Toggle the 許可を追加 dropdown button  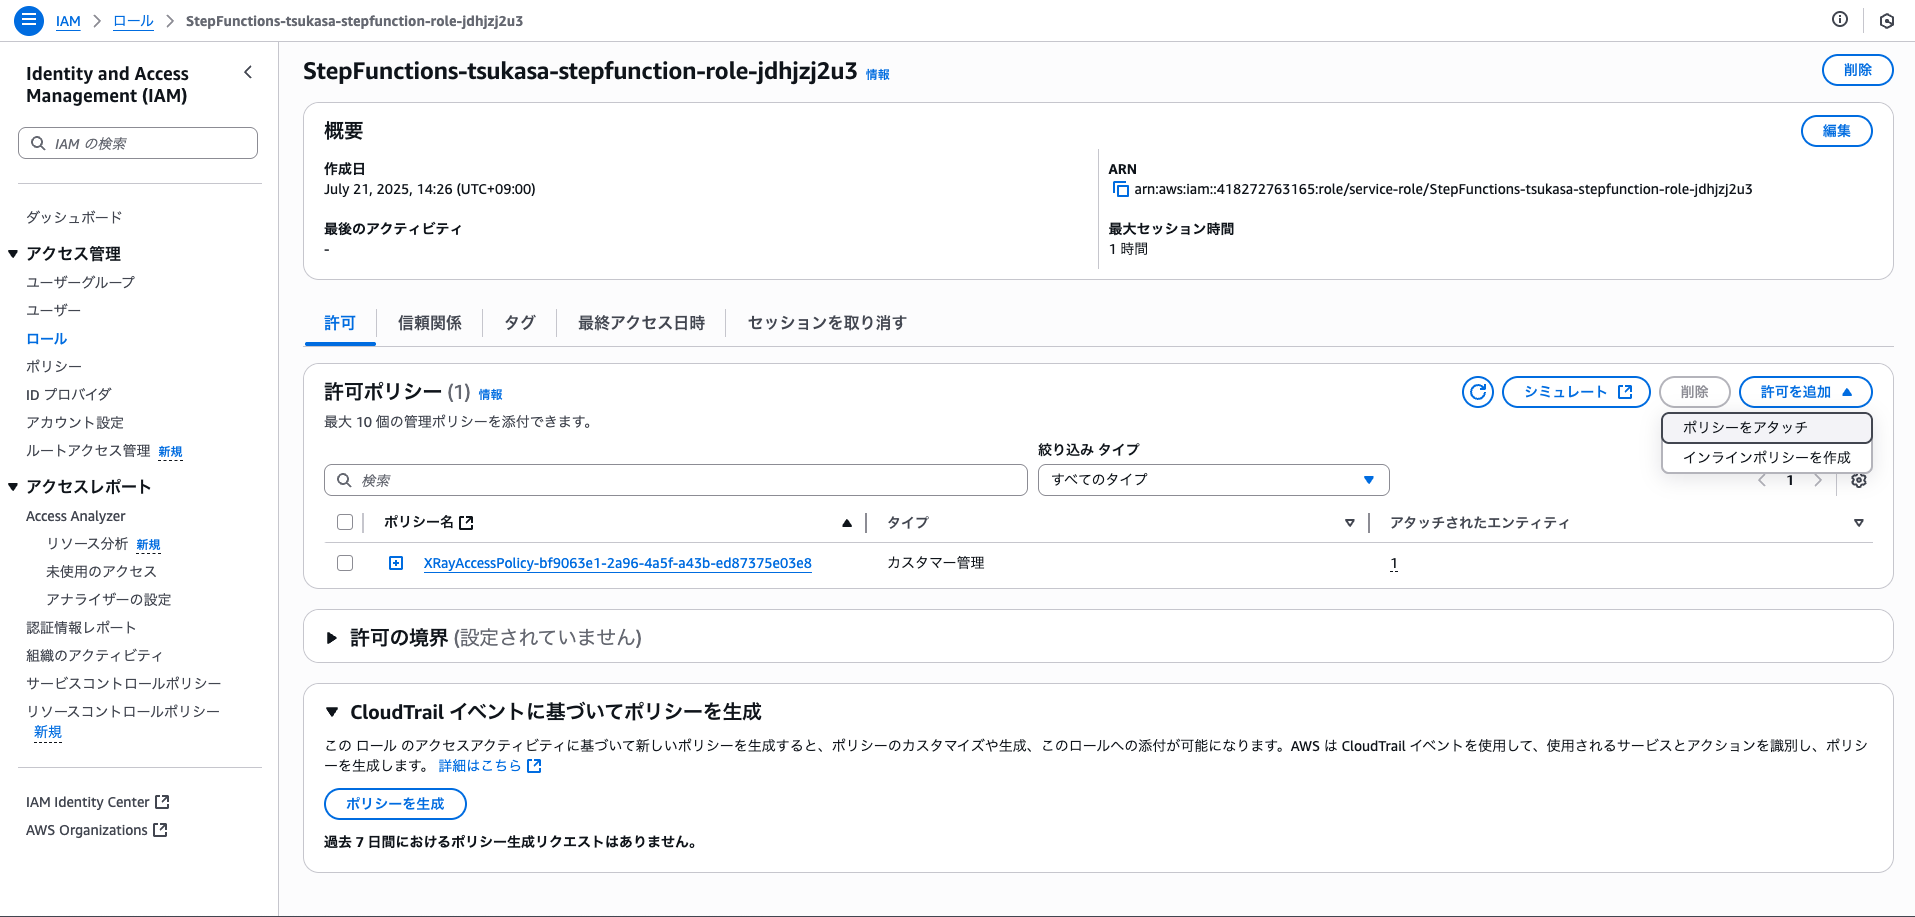pyautogui.click(x=1806, y=392)
